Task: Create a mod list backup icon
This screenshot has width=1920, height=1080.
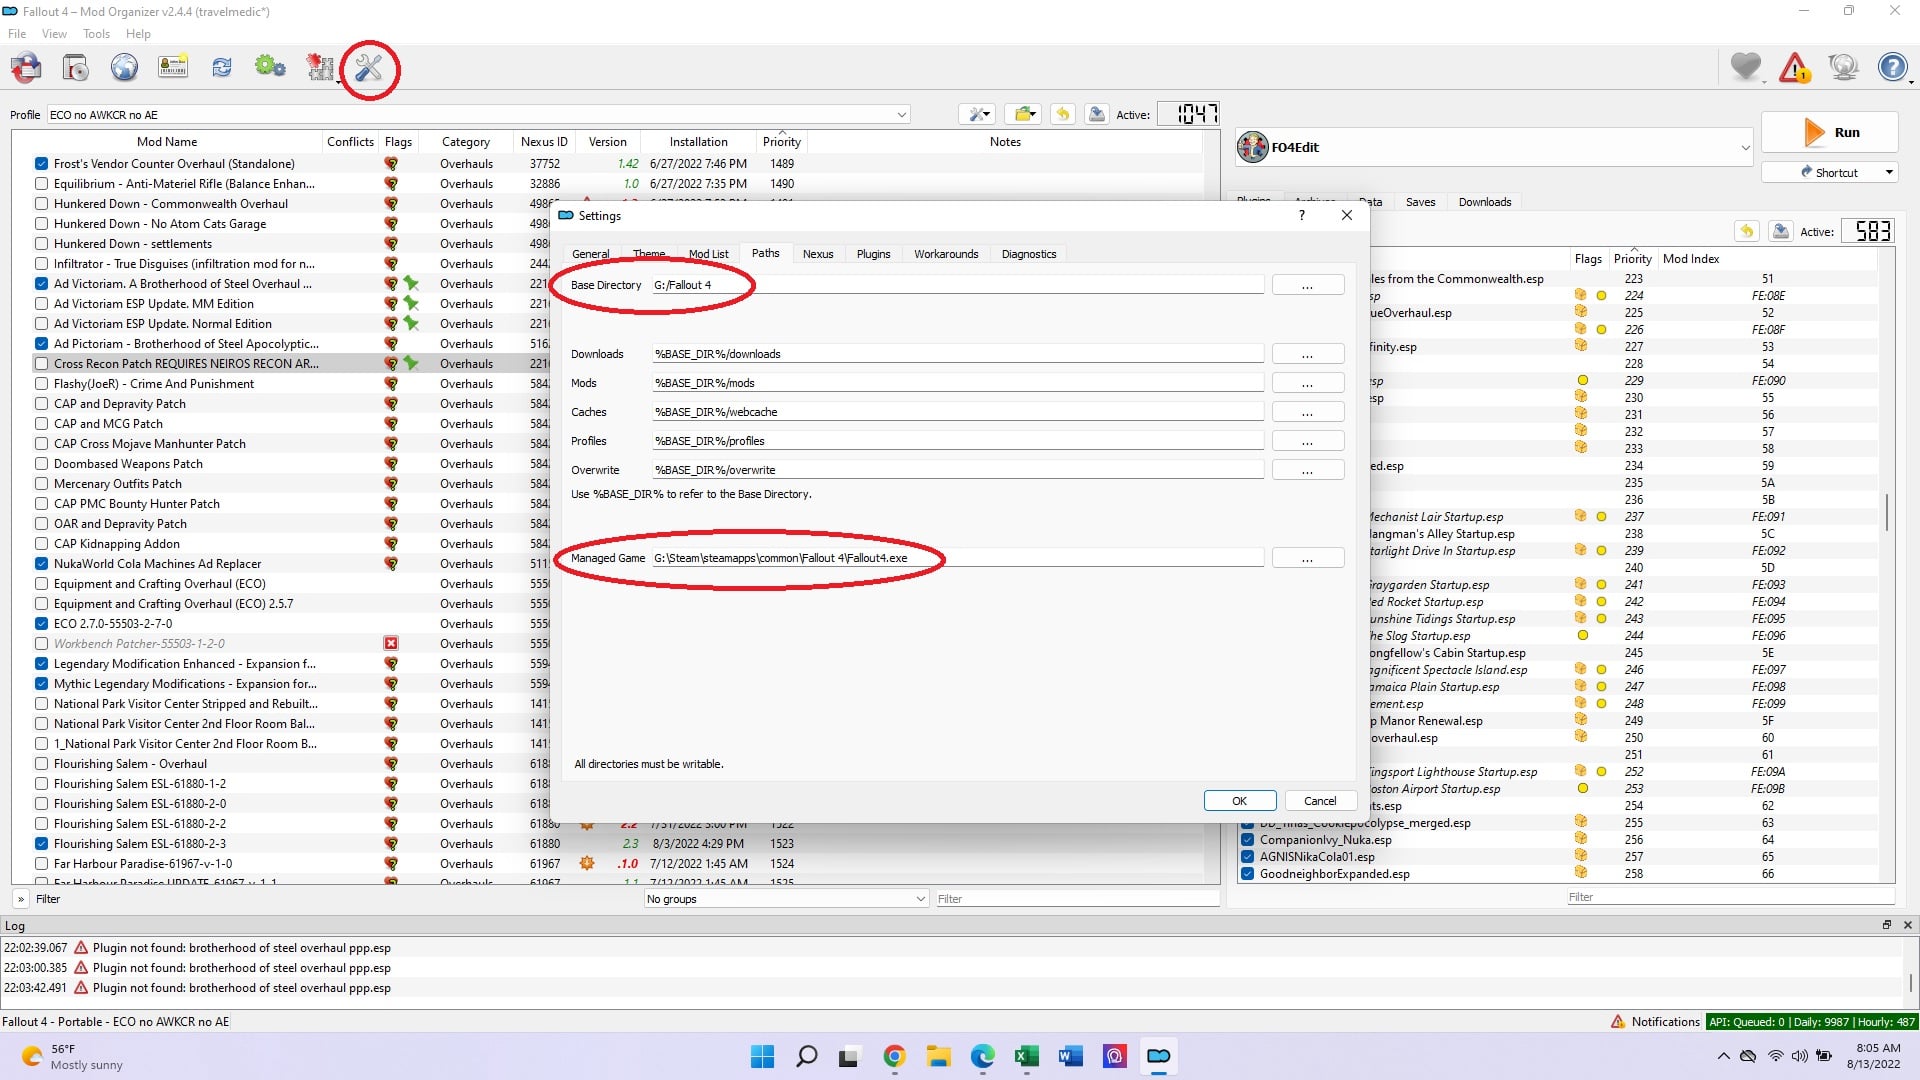Action: click(1097, 114)
